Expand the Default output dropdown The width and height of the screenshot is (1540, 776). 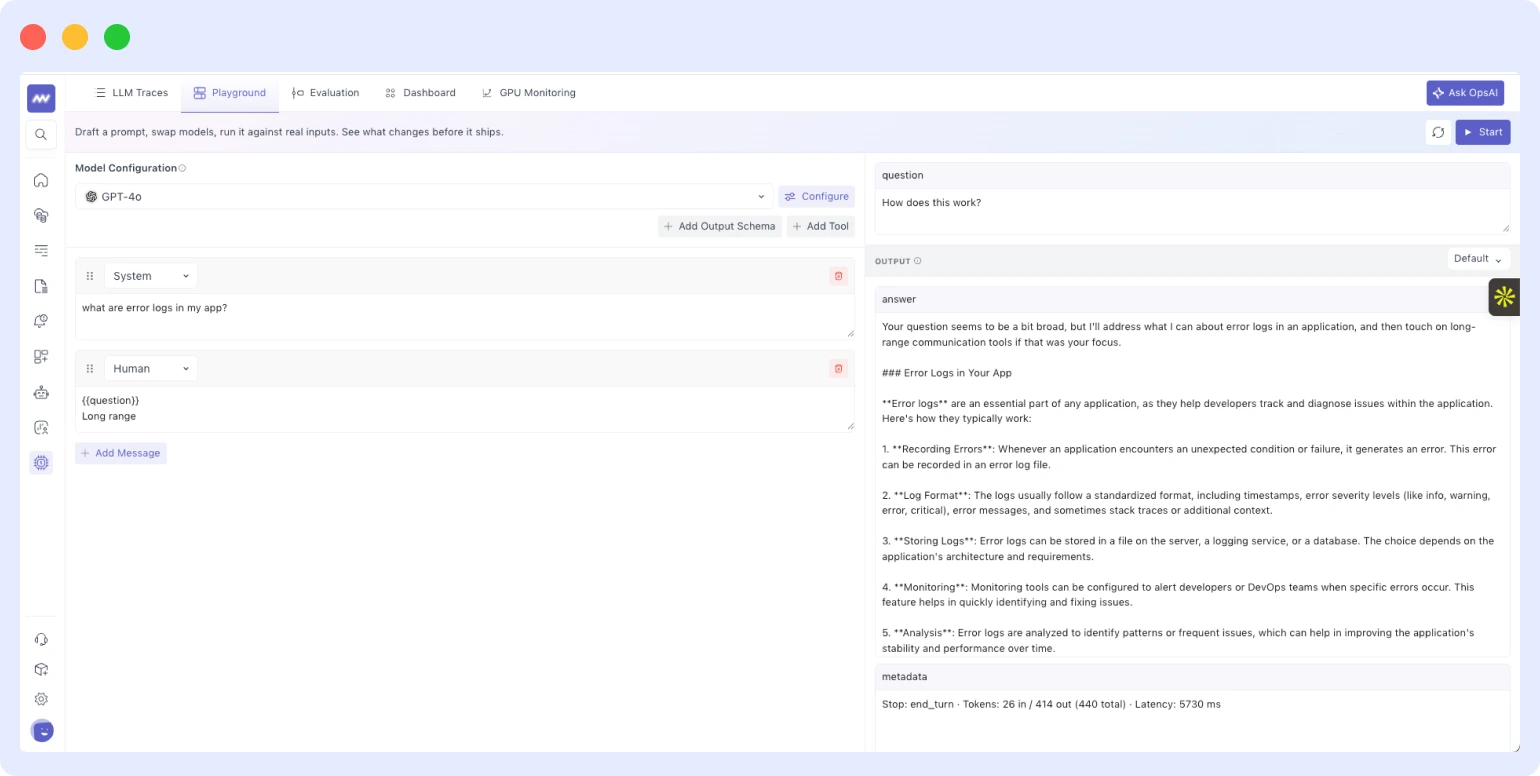coord(1478,259)
